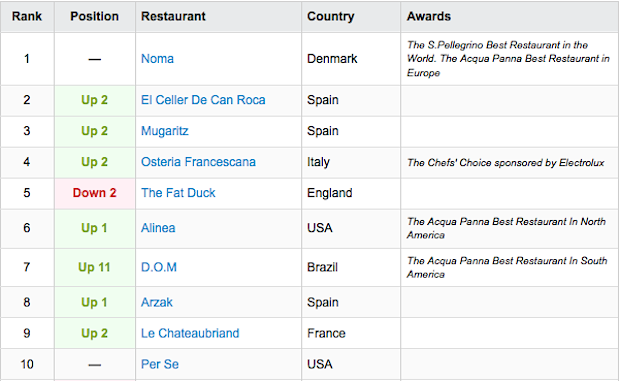620x381 pixels.
Task: Select the Rank column header
Action: tap(27, 16)
